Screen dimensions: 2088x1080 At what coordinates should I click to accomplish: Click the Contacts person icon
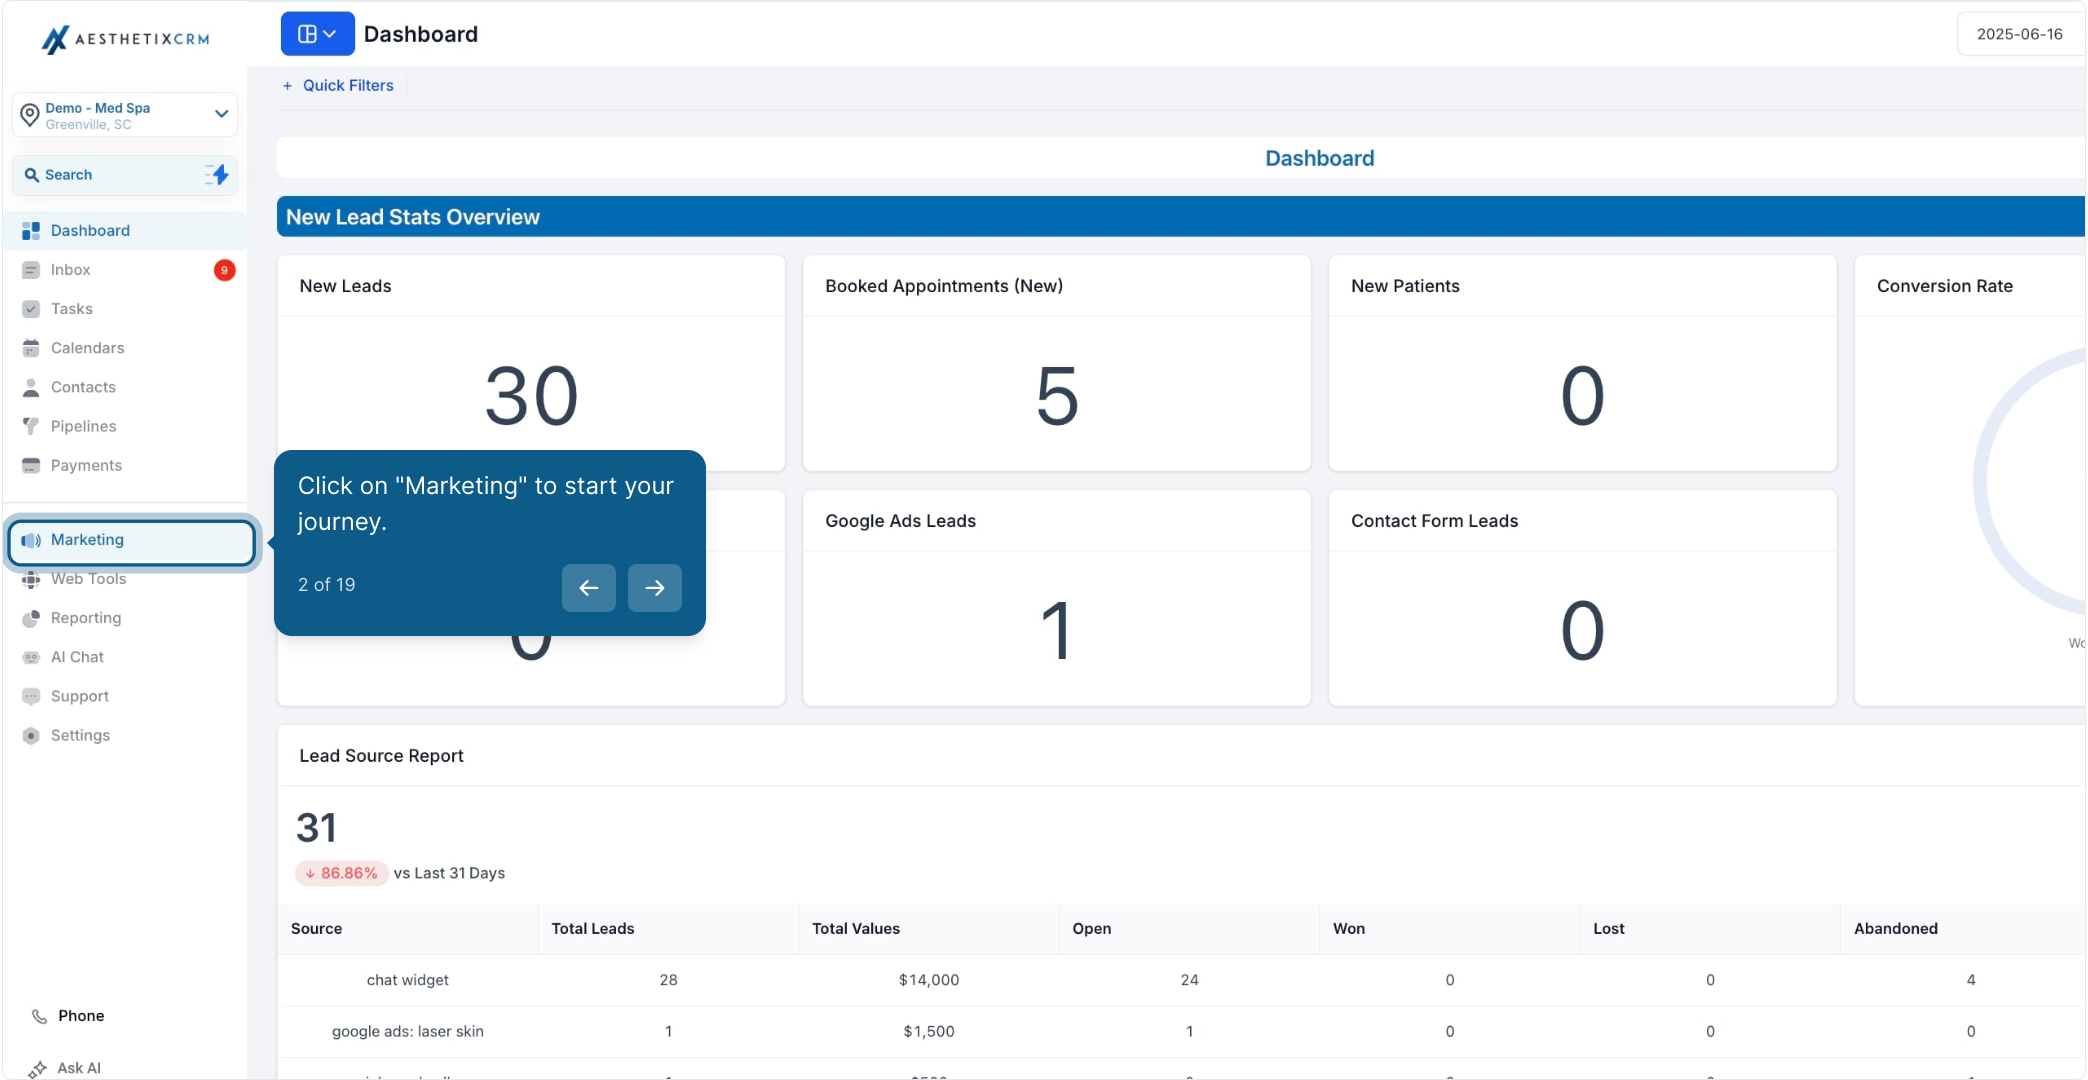(31, 387)
